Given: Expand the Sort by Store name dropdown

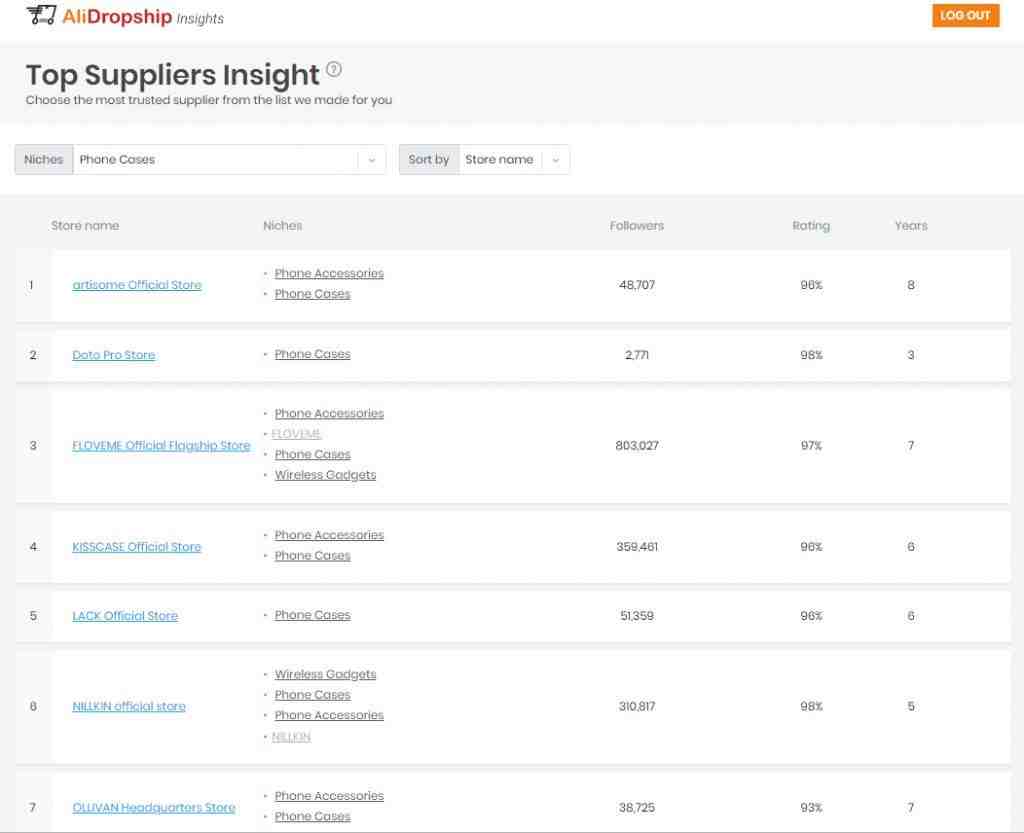Looking at the screenshot, I should click(484, 159).
